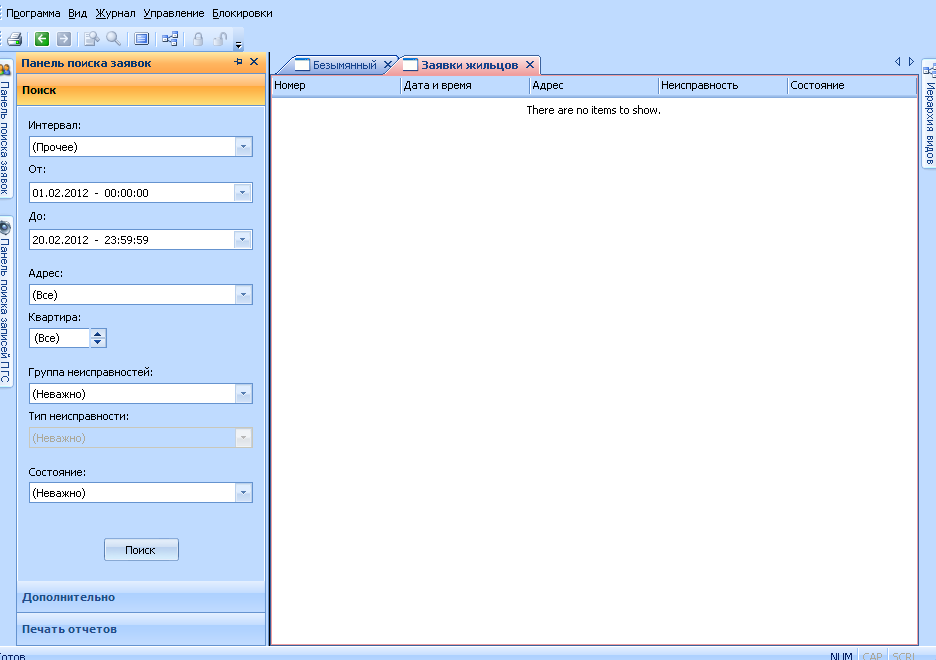Click the gray forward arrow icon
Viewport: 936px width, 660px height.
(64, 39)
